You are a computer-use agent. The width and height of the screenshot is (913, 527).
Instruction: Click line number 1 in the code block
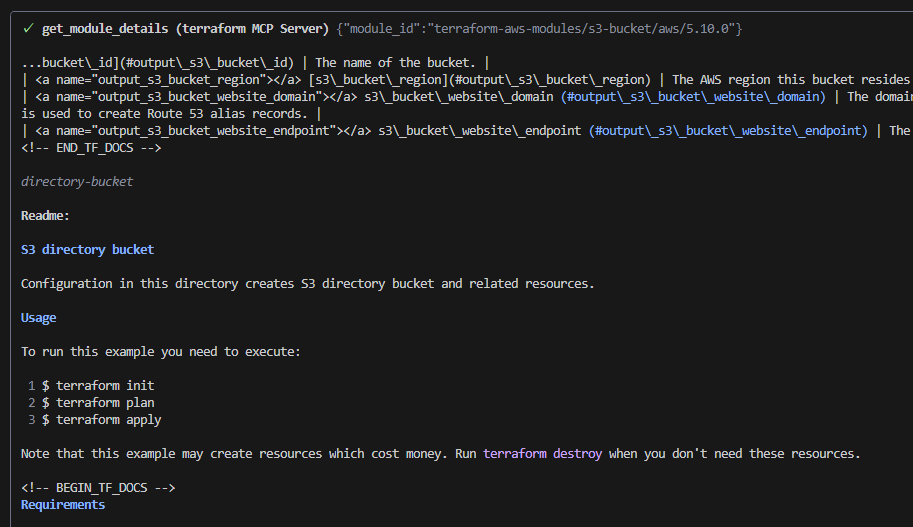(x=31, y=385)
